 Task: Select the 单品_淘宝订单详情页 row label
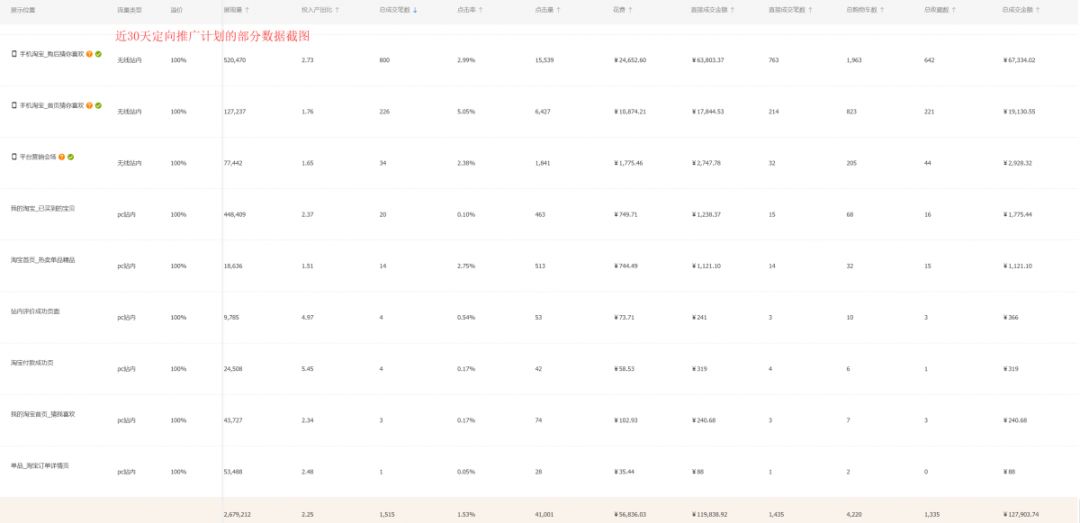(39, 466)
